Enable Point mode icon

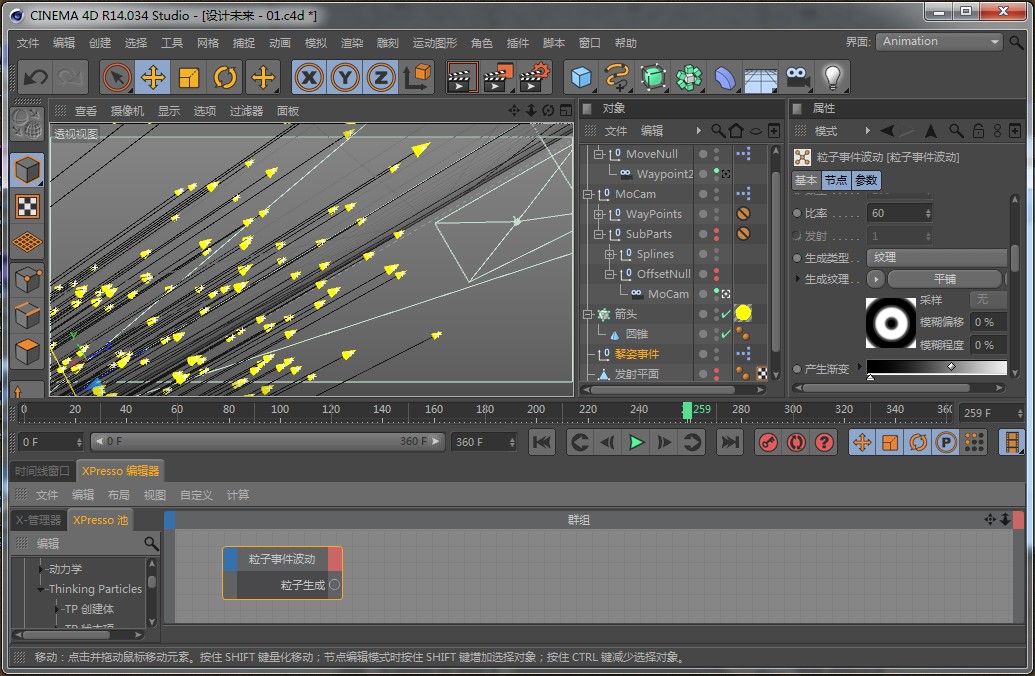click(27, 280)
